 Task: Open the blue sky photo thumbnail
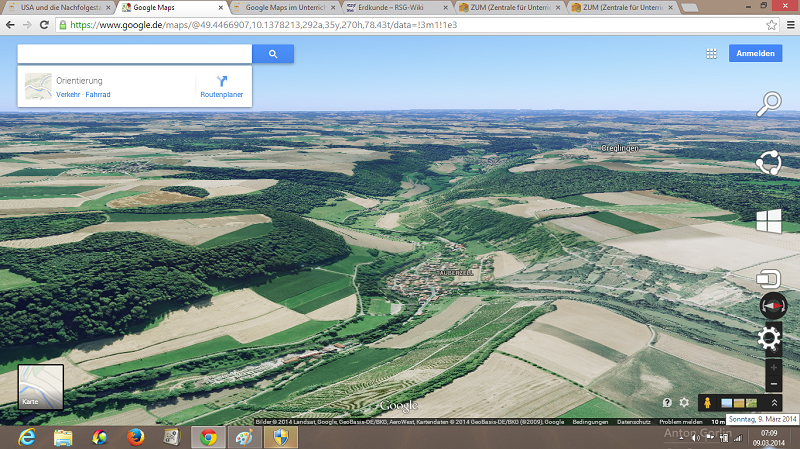click(727, 403)
